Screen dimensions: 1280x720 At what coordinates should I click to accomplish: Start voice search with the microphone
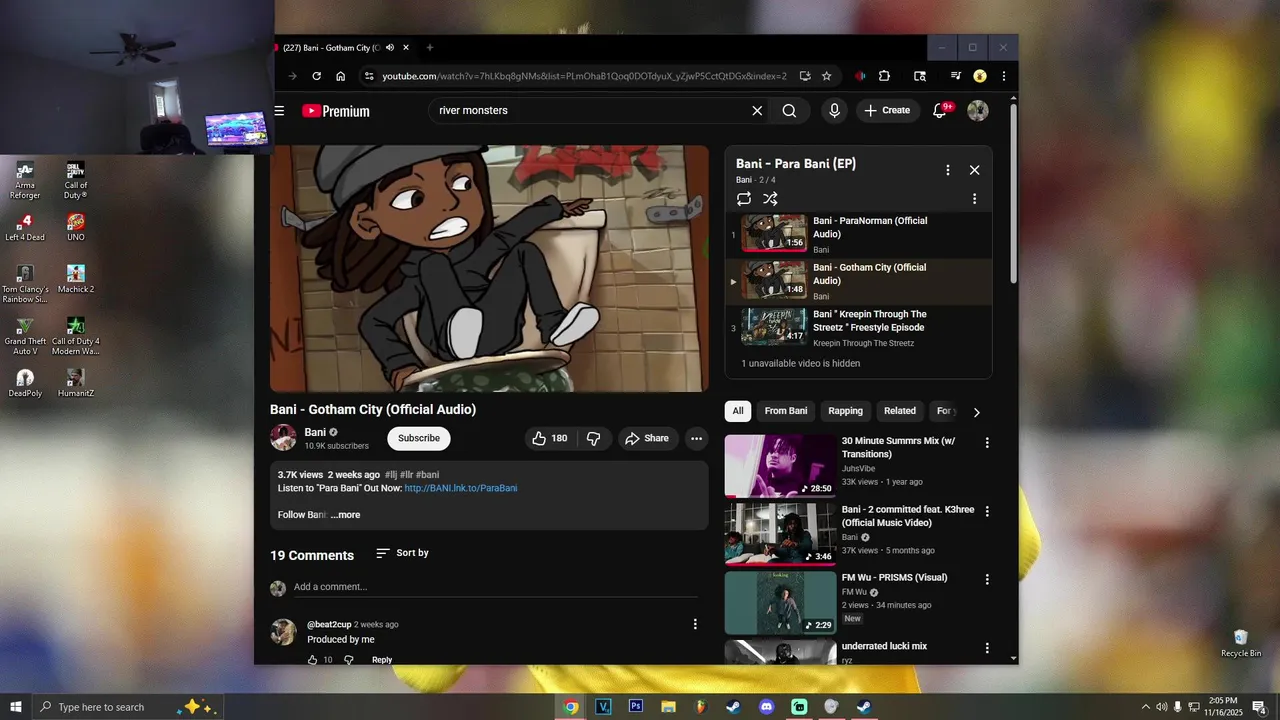[834, 111]
